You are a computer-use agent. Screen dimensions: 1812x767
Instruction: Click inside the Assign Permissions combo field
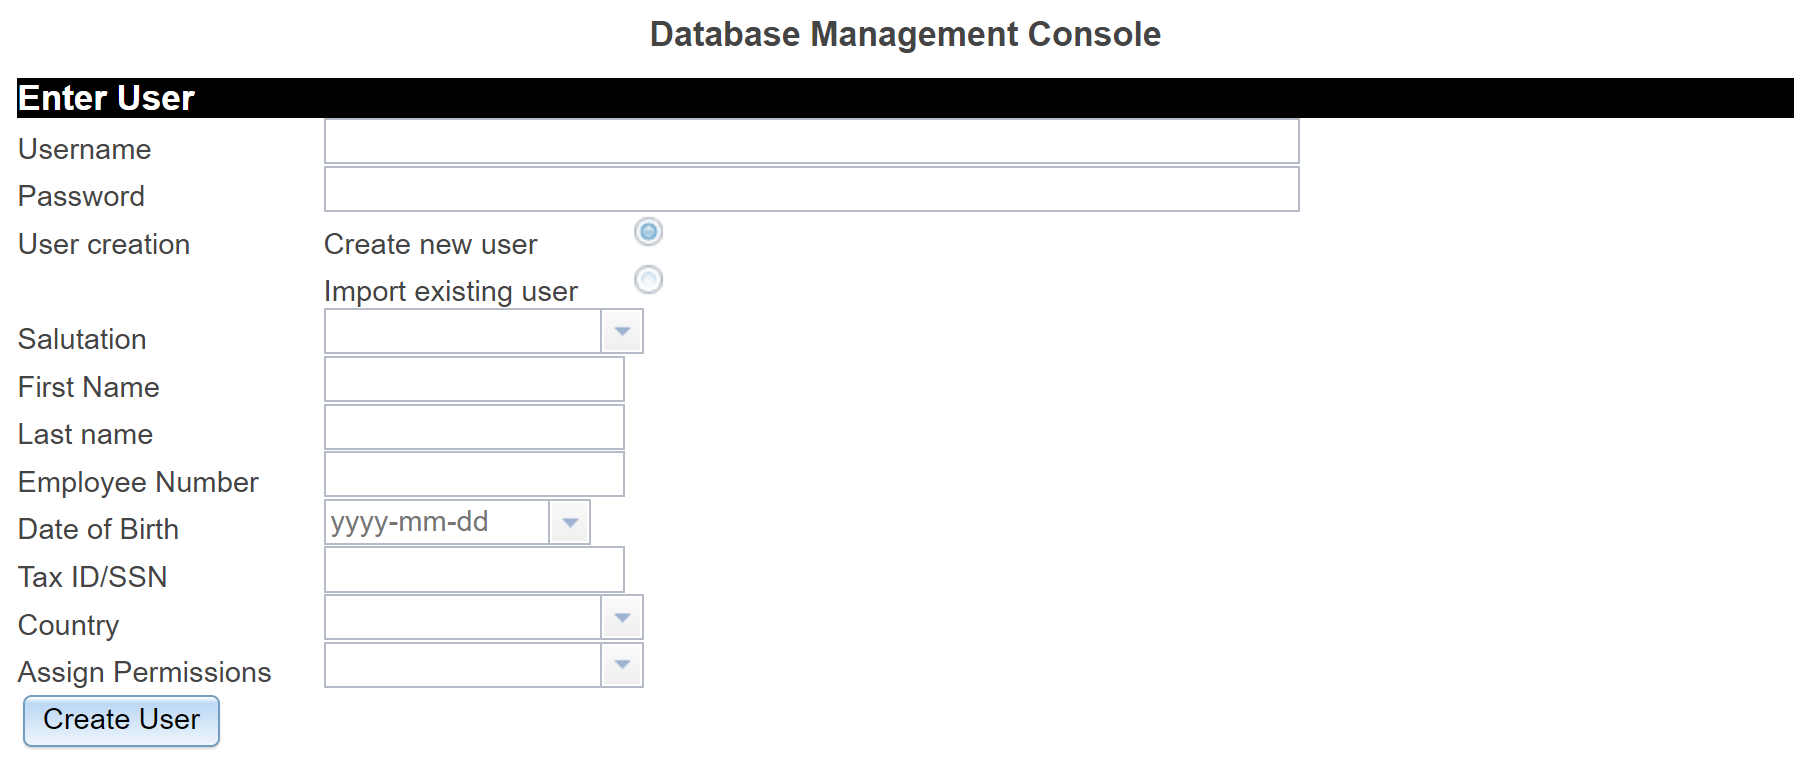click(462, 665)
